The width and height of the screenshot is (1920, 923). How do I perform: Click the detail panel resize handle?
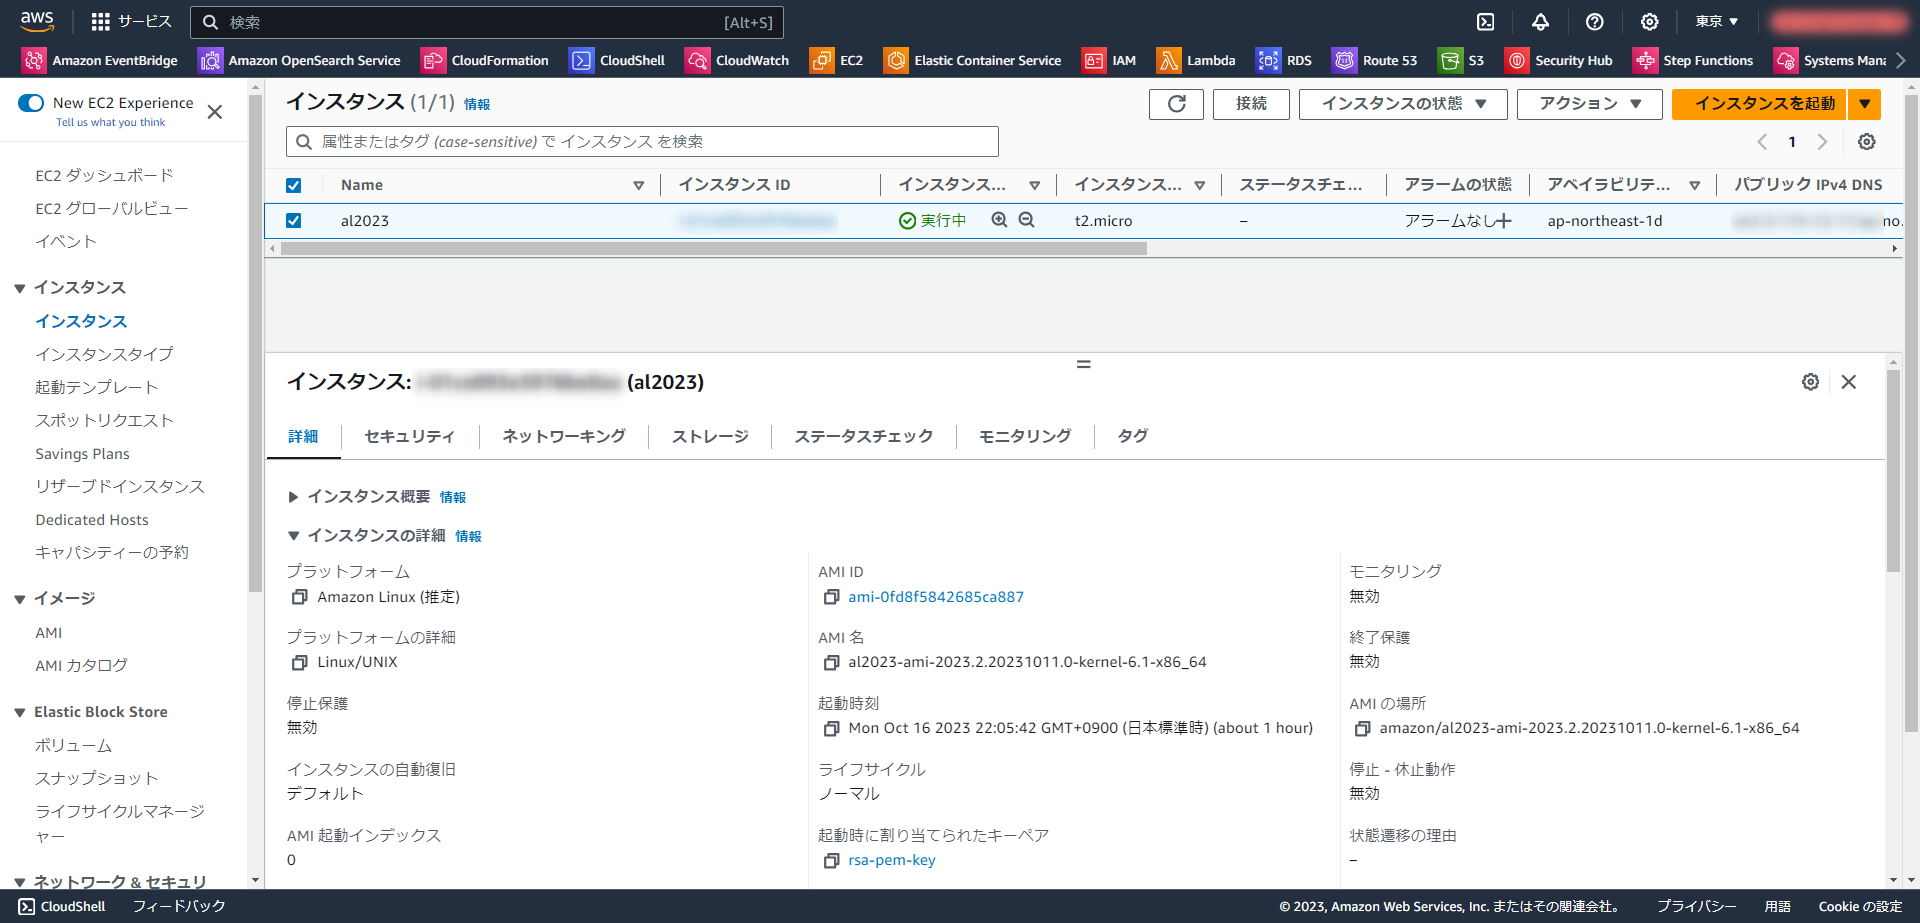[x=1083, y=364]
